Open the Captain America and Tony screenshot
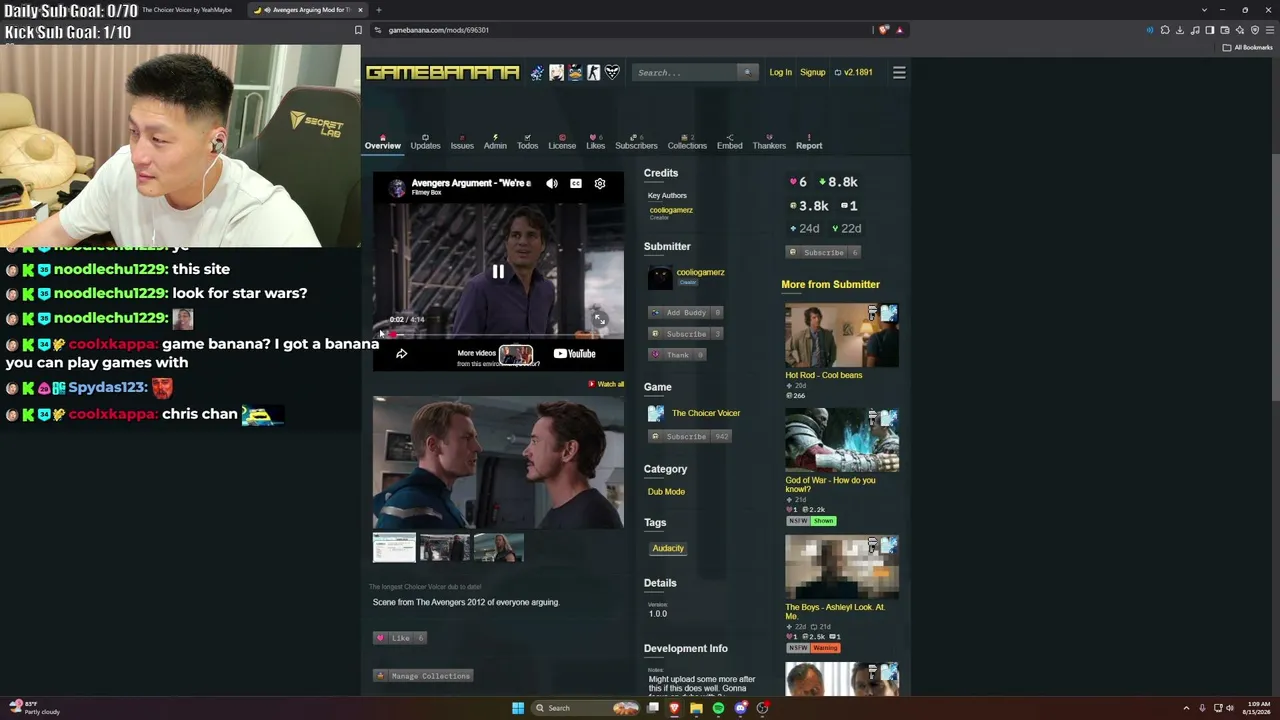Screen dimensions: 1280x720 498,462
